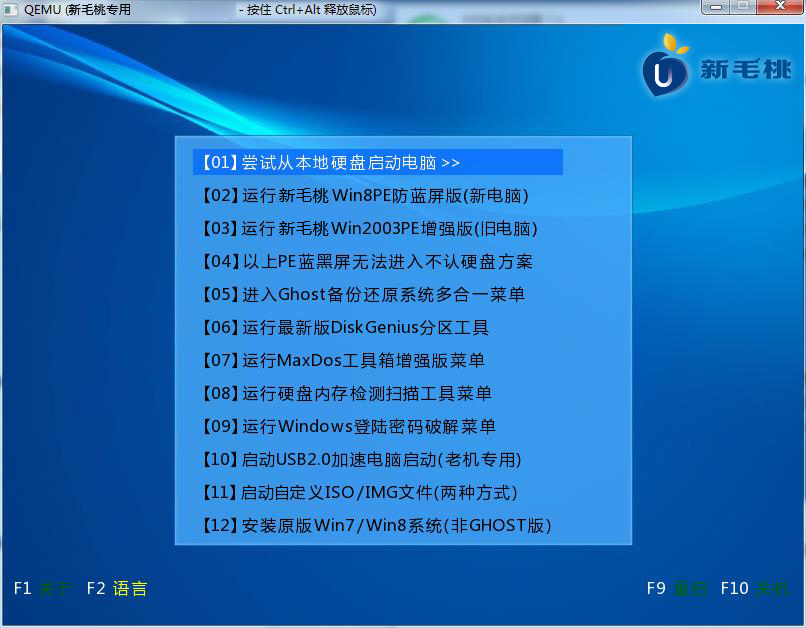Minimize the QEMU window

pyautogui.click(x=716, y=7)
